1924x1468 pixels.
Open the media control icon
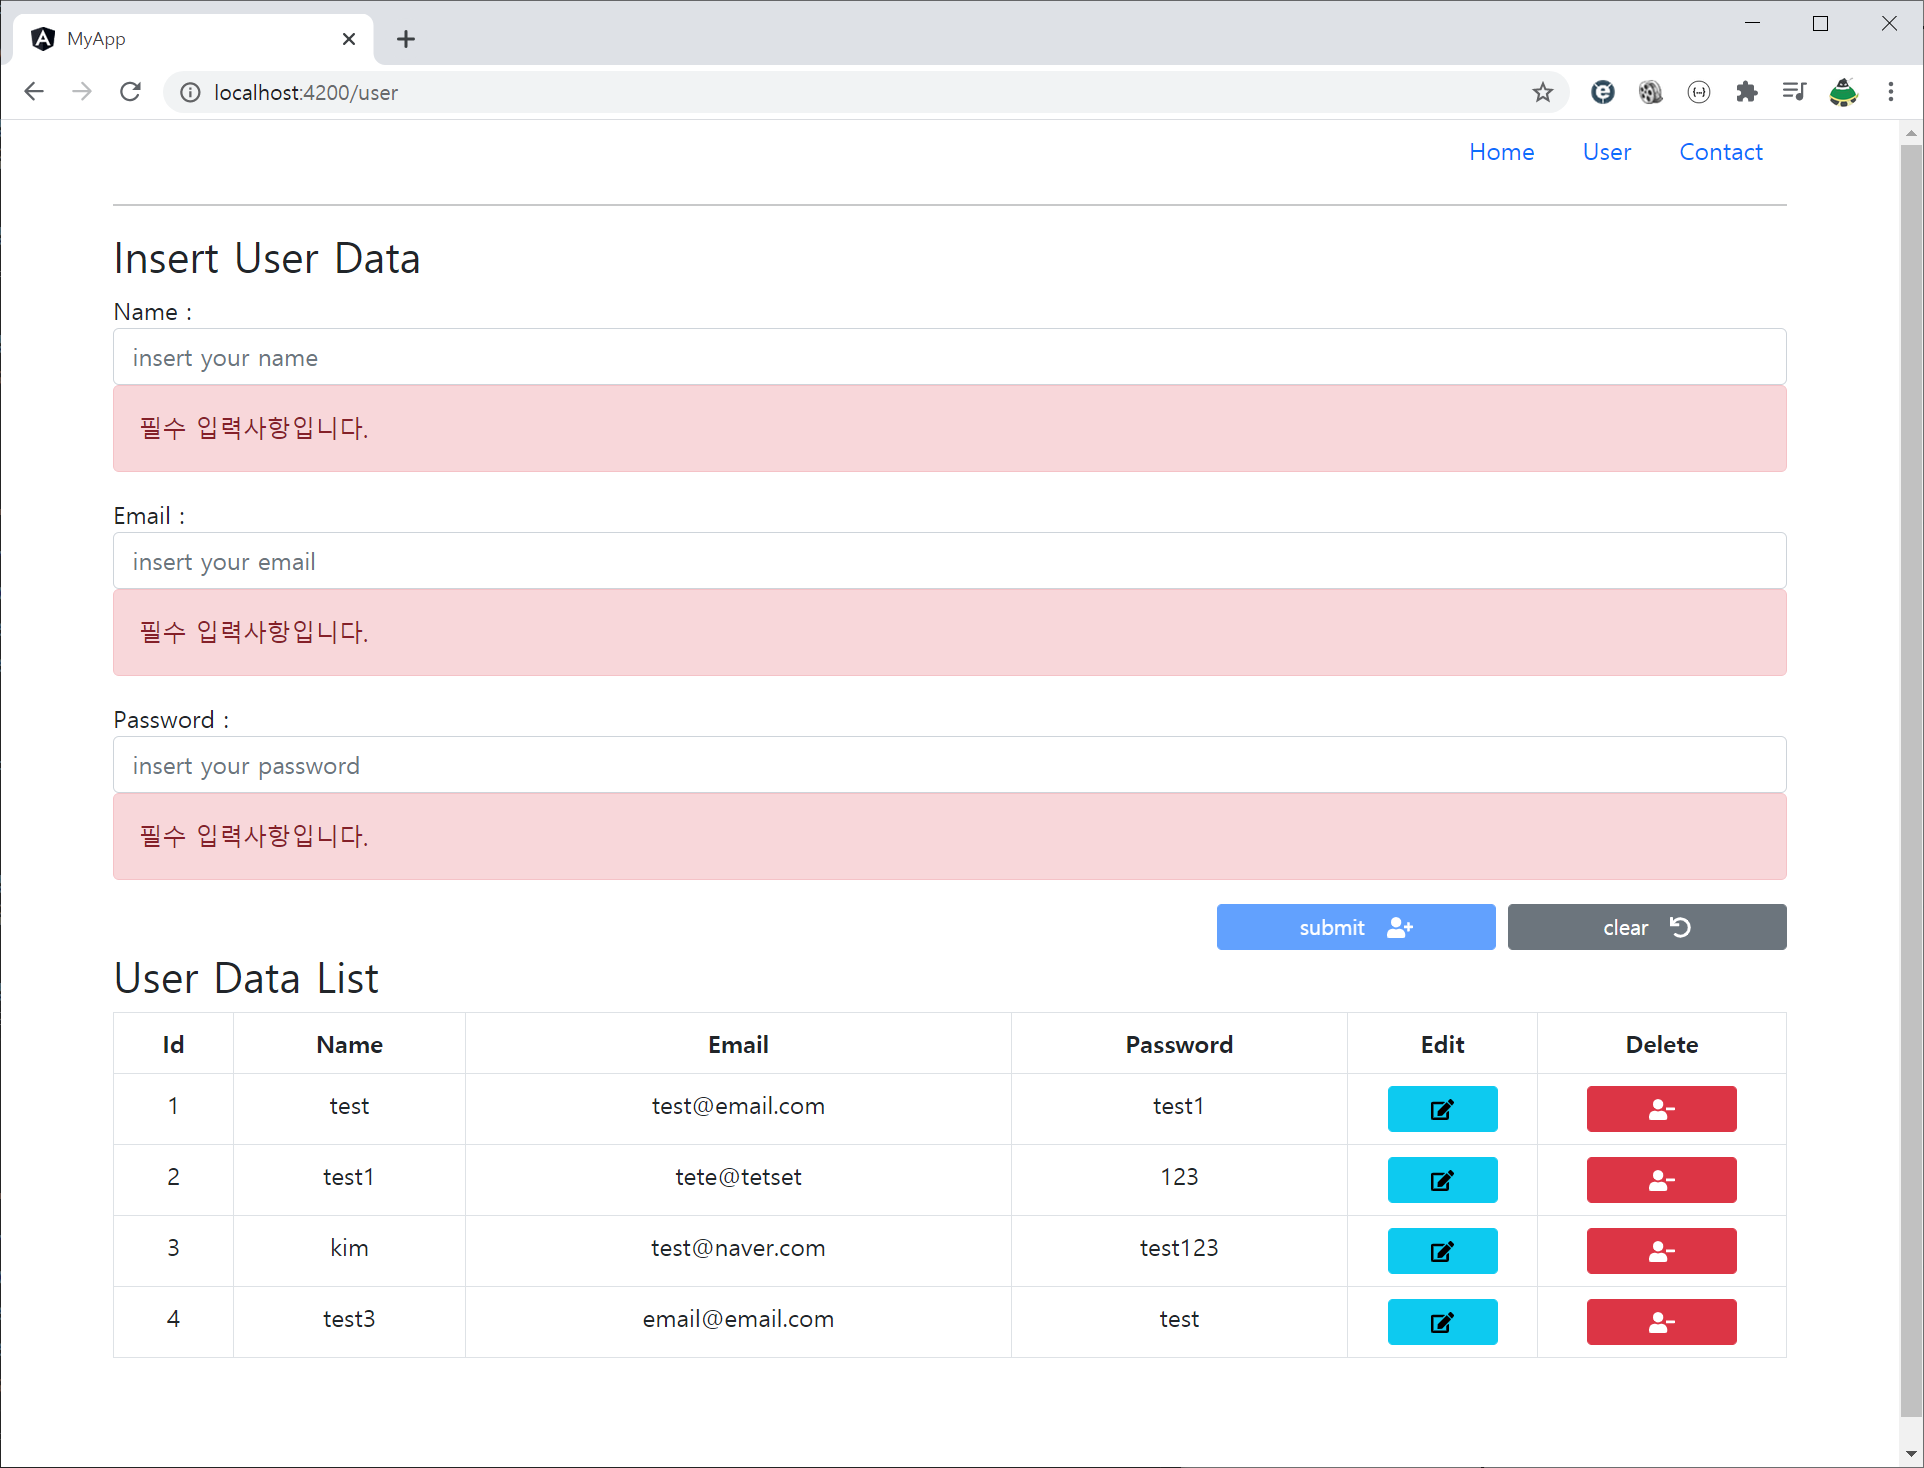click(x=1794, y=92)
